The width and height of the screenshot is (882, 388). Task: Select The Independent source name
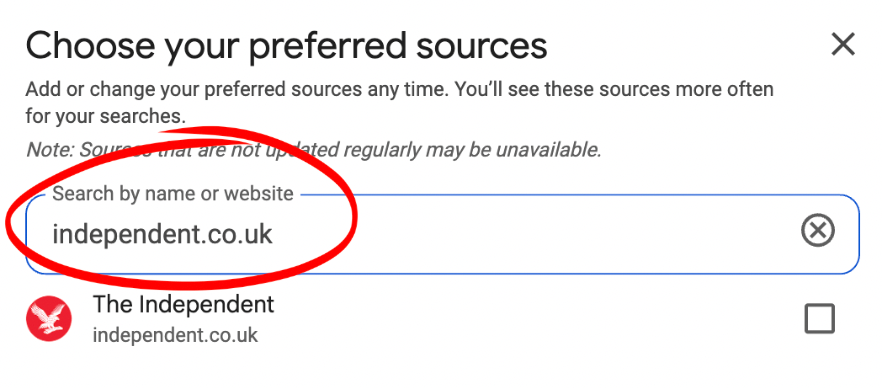[x=183, y=305]
